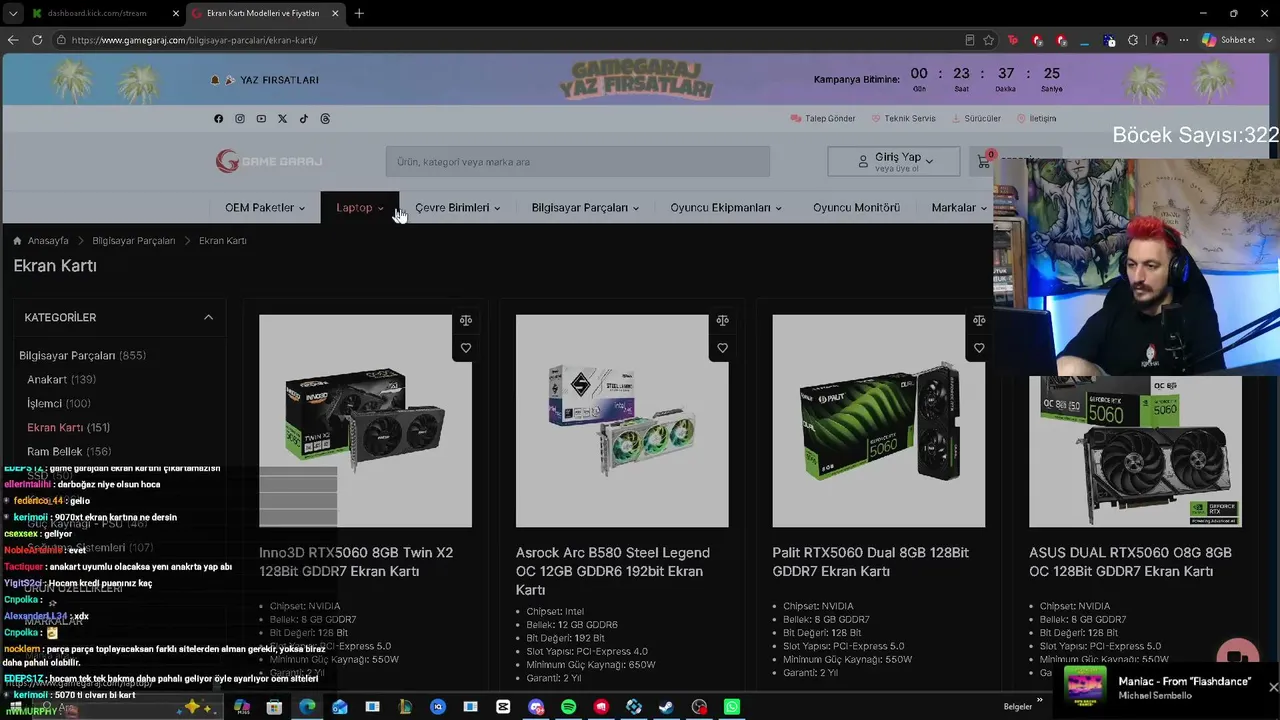This screenshot has height=720, width=1280.
Task: Expand the Laptop menu
Action: [x=360, y=208]
